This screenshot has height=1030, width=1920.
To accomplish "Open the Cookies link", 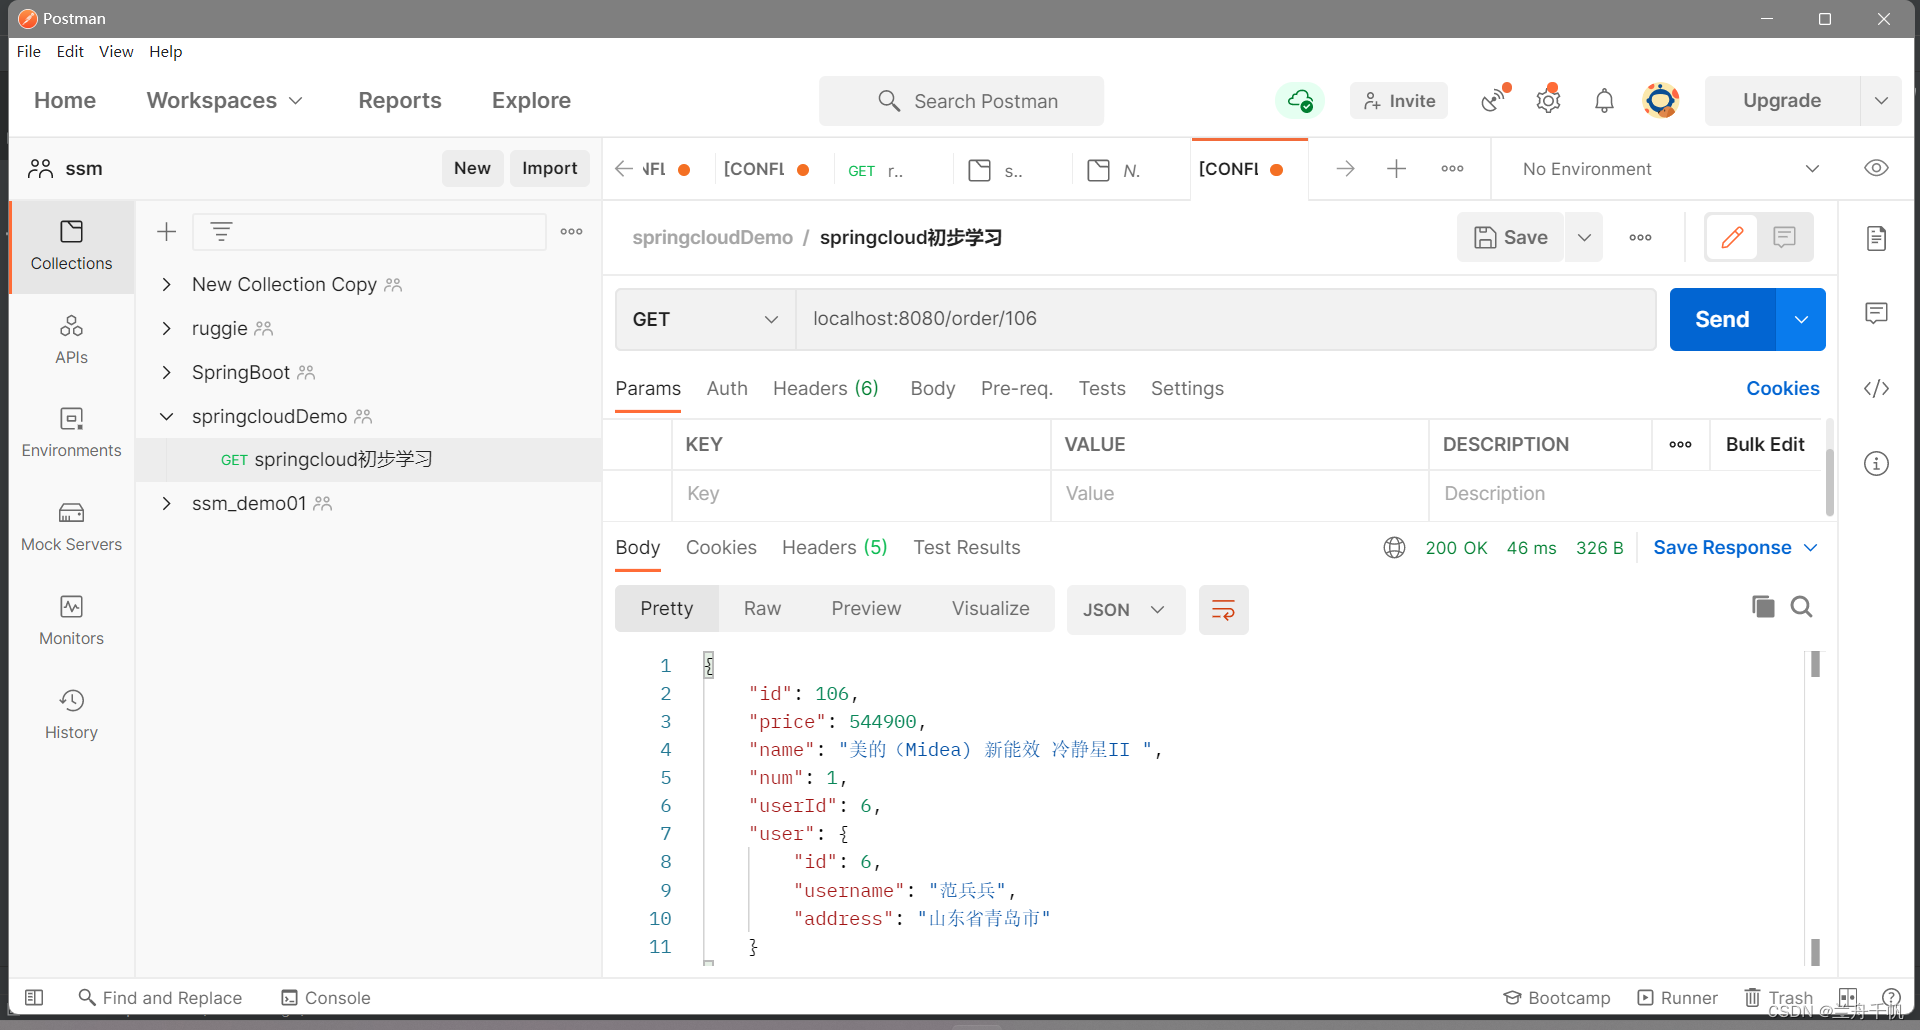I will click(1783, 389).
